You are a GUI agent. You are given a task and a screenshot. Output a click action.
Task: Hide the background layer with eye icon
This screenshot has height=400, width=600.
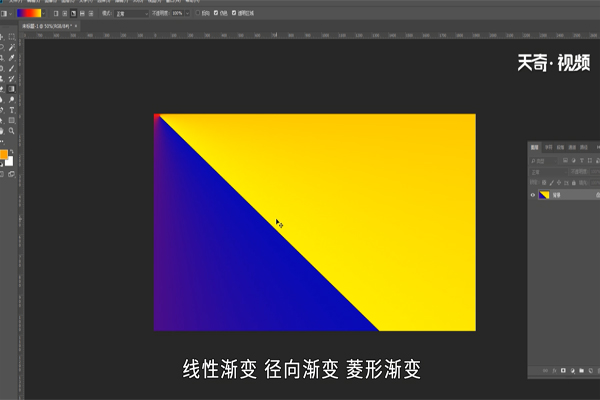[x=533, y=195]
